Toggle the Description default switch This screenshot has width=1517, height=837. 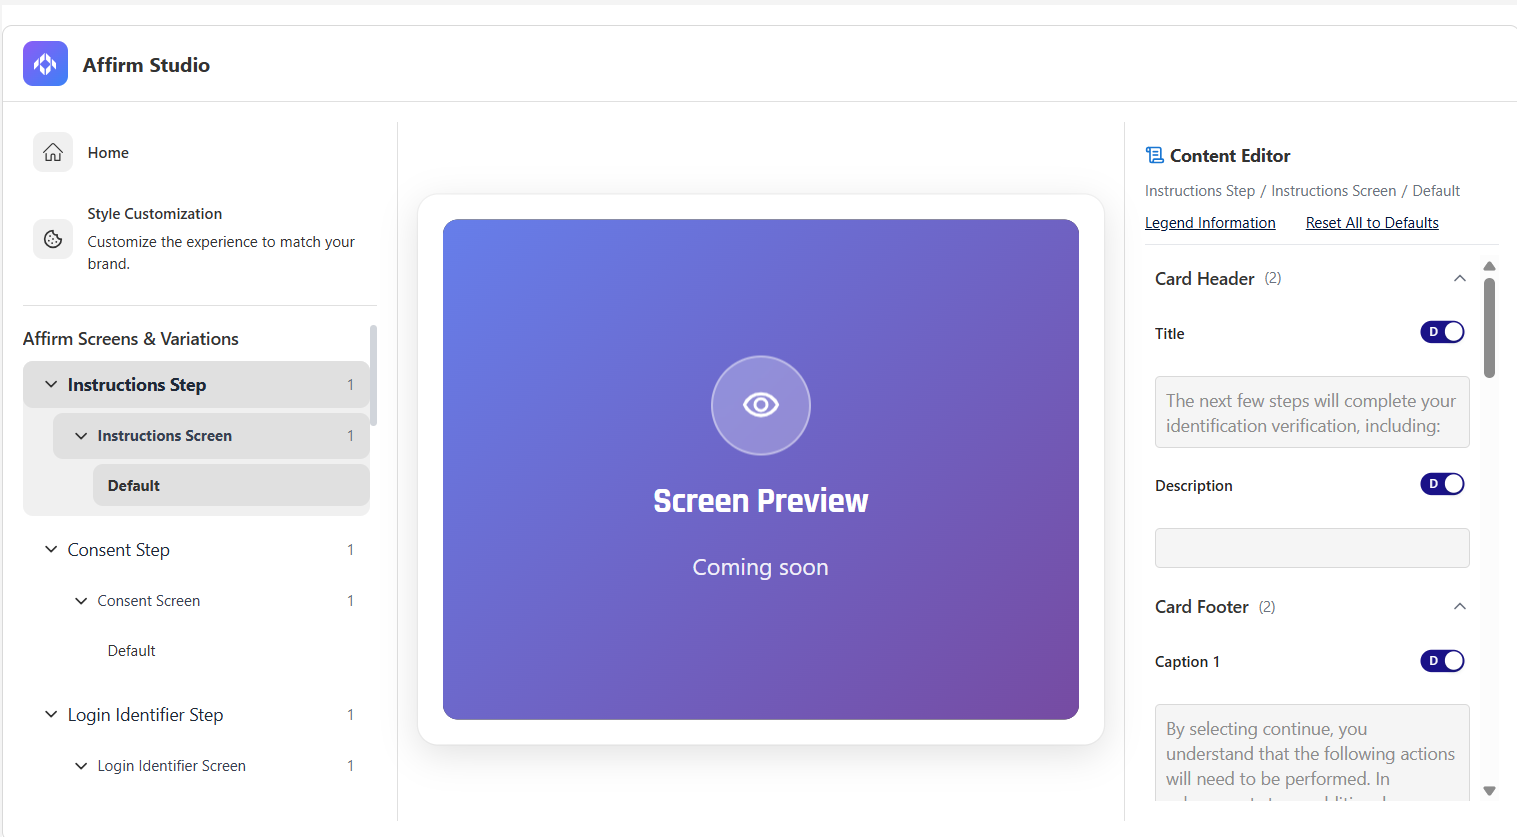point(1442,484)
